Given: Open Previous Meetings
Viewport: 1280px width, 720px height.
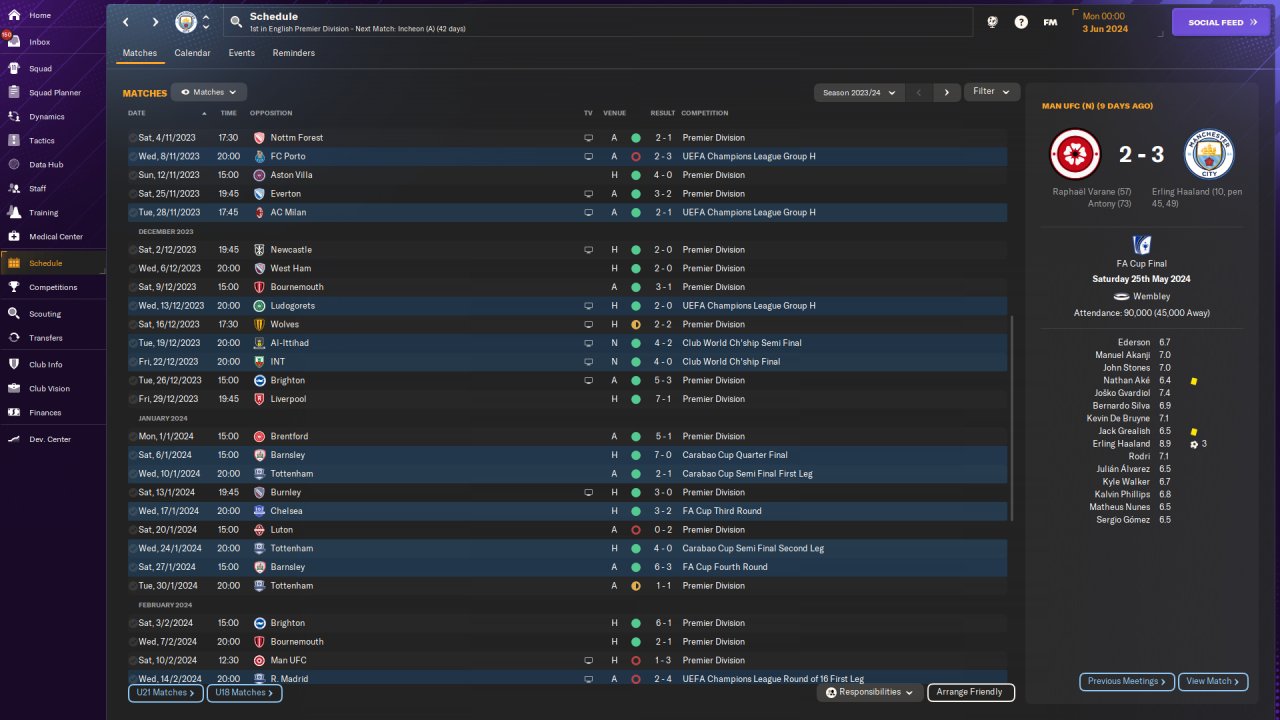Looking at the screenshot, I should click(1127, 681).
